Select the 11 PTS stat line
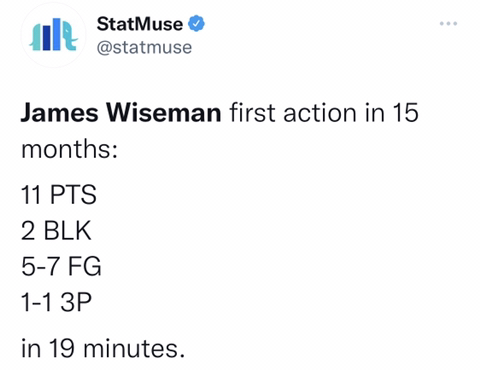The image size is (480, 370). tap(59, 194)
